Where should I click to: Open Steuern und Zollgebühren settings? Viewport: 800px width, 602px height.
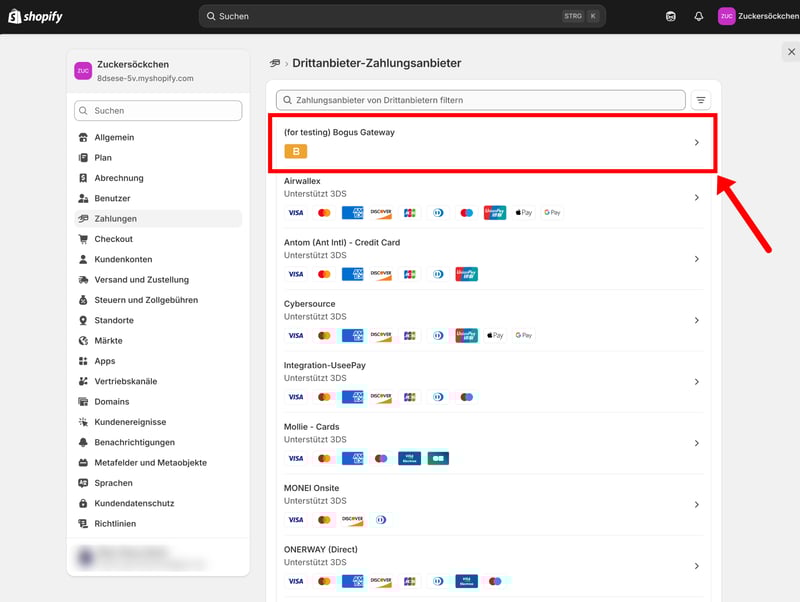coord(145,300)
